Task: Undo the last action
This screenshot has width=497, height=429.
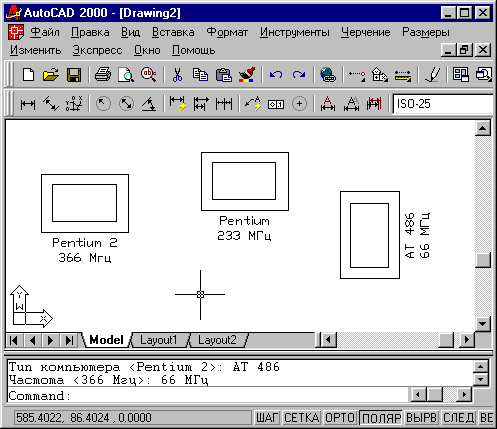Action: [x=276, y=75]
